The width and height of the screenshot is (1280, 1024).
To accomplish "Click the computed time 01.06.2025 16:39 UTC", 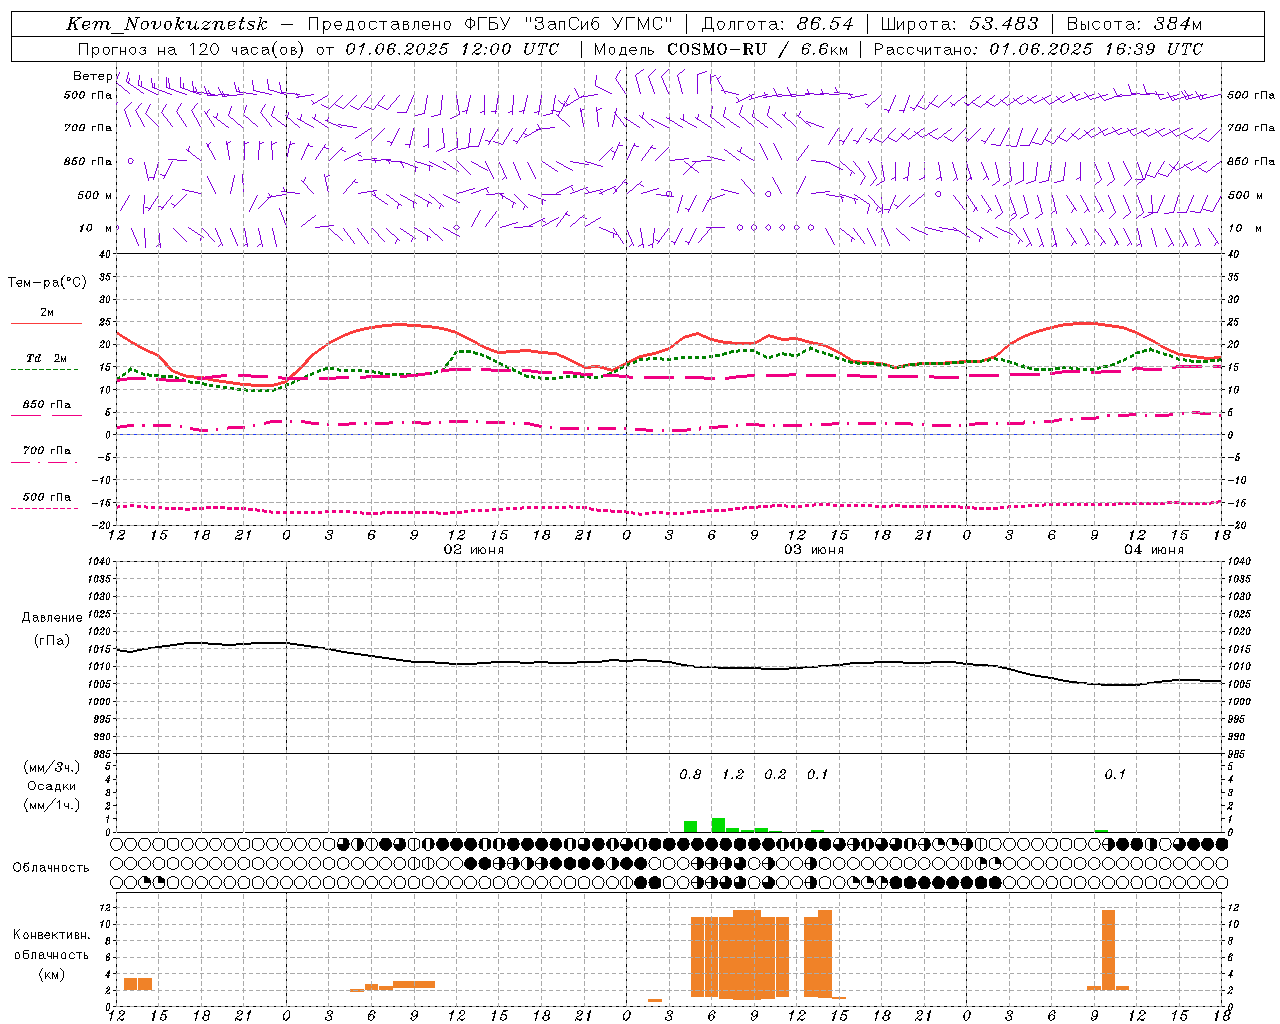I will 1096,49.
